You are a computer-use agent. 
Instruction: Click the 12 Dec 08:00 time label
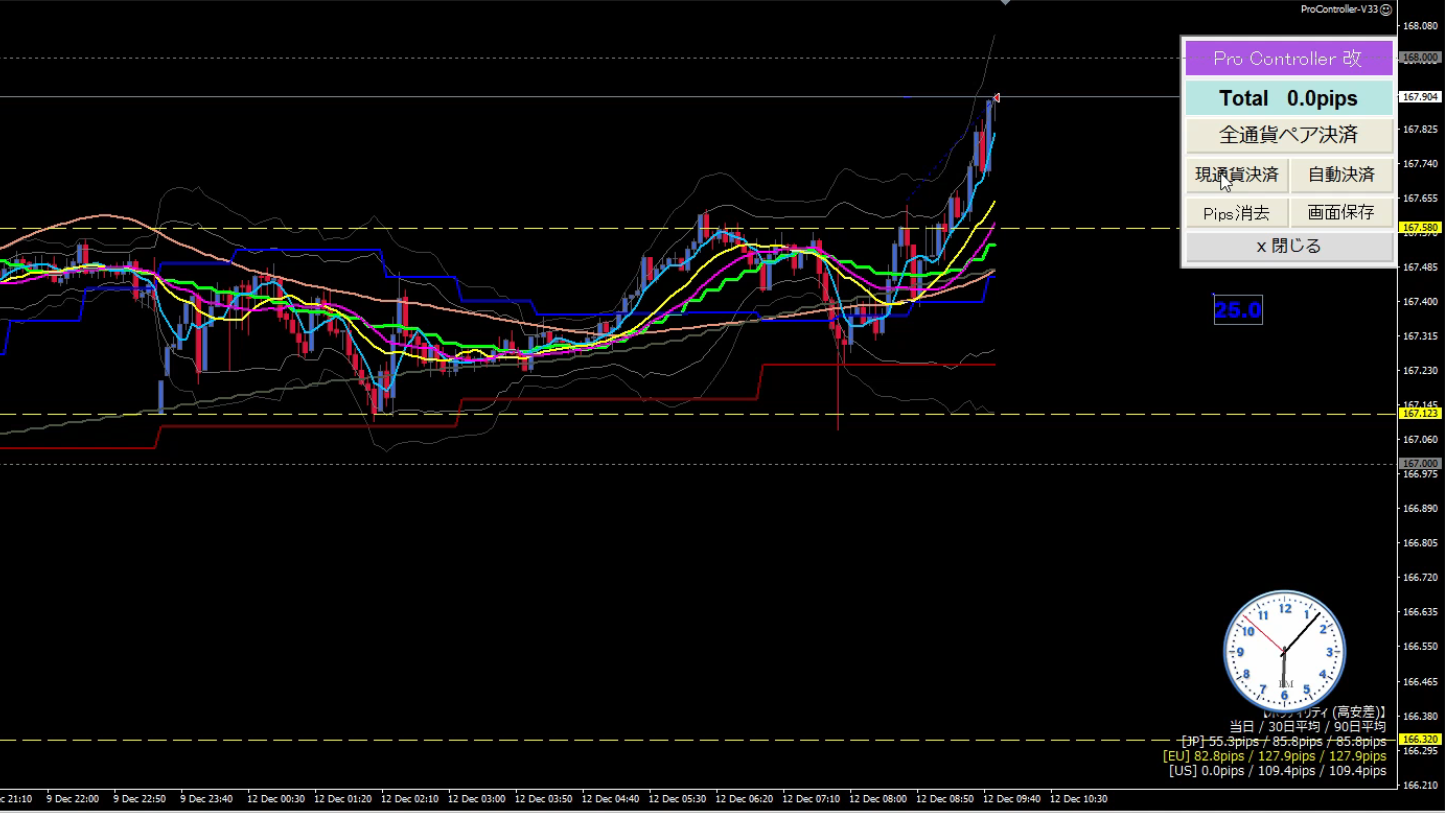pos(878,799)
